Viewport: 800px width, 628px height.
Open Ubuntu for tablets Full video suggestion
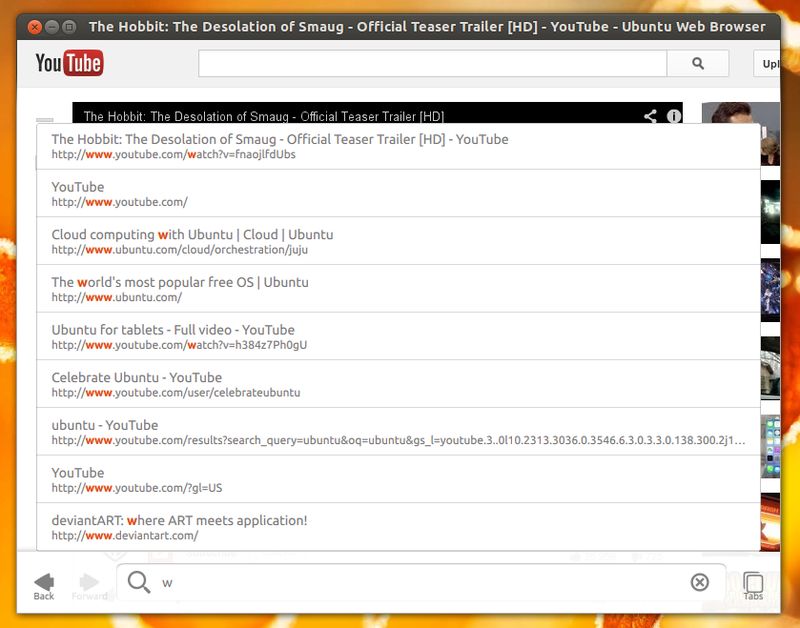(398, 336)
